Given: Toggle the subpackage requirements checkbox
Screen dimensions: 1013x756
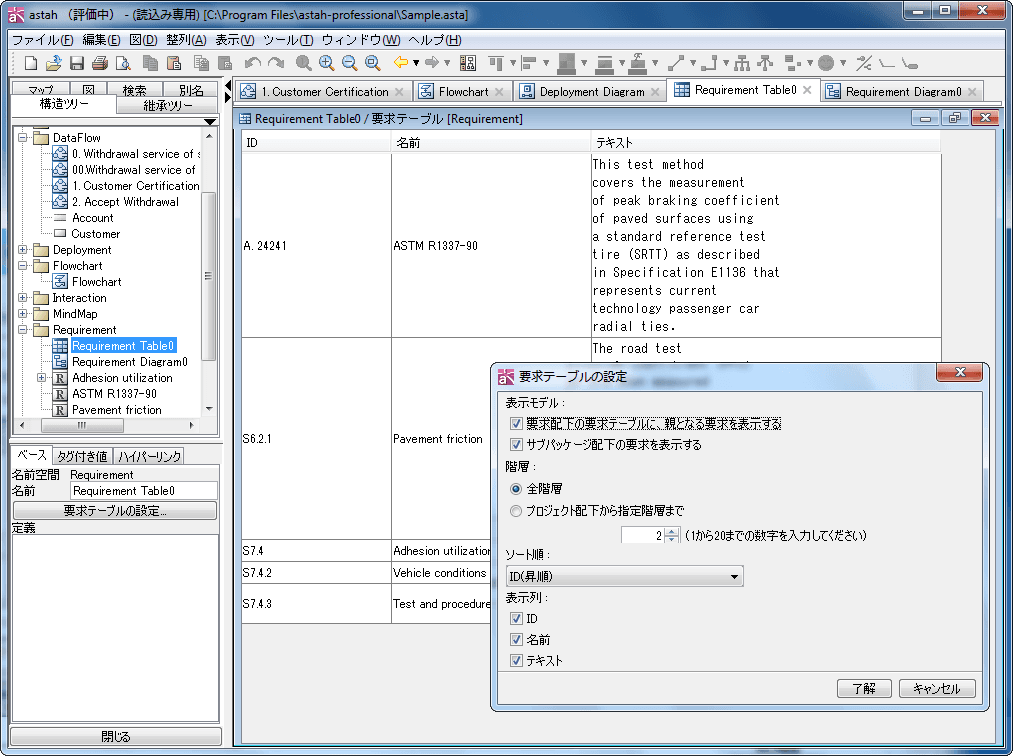Looking at the screenshot, I should 516,445.
